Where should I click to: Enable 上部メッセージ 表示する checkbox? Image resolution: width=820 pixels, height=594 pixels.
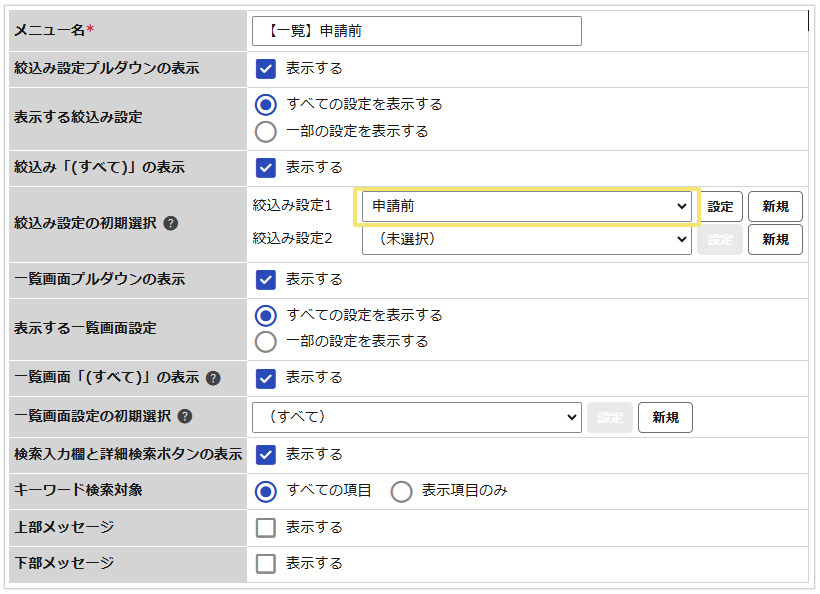pyautogui.click(x=266, y=528)
